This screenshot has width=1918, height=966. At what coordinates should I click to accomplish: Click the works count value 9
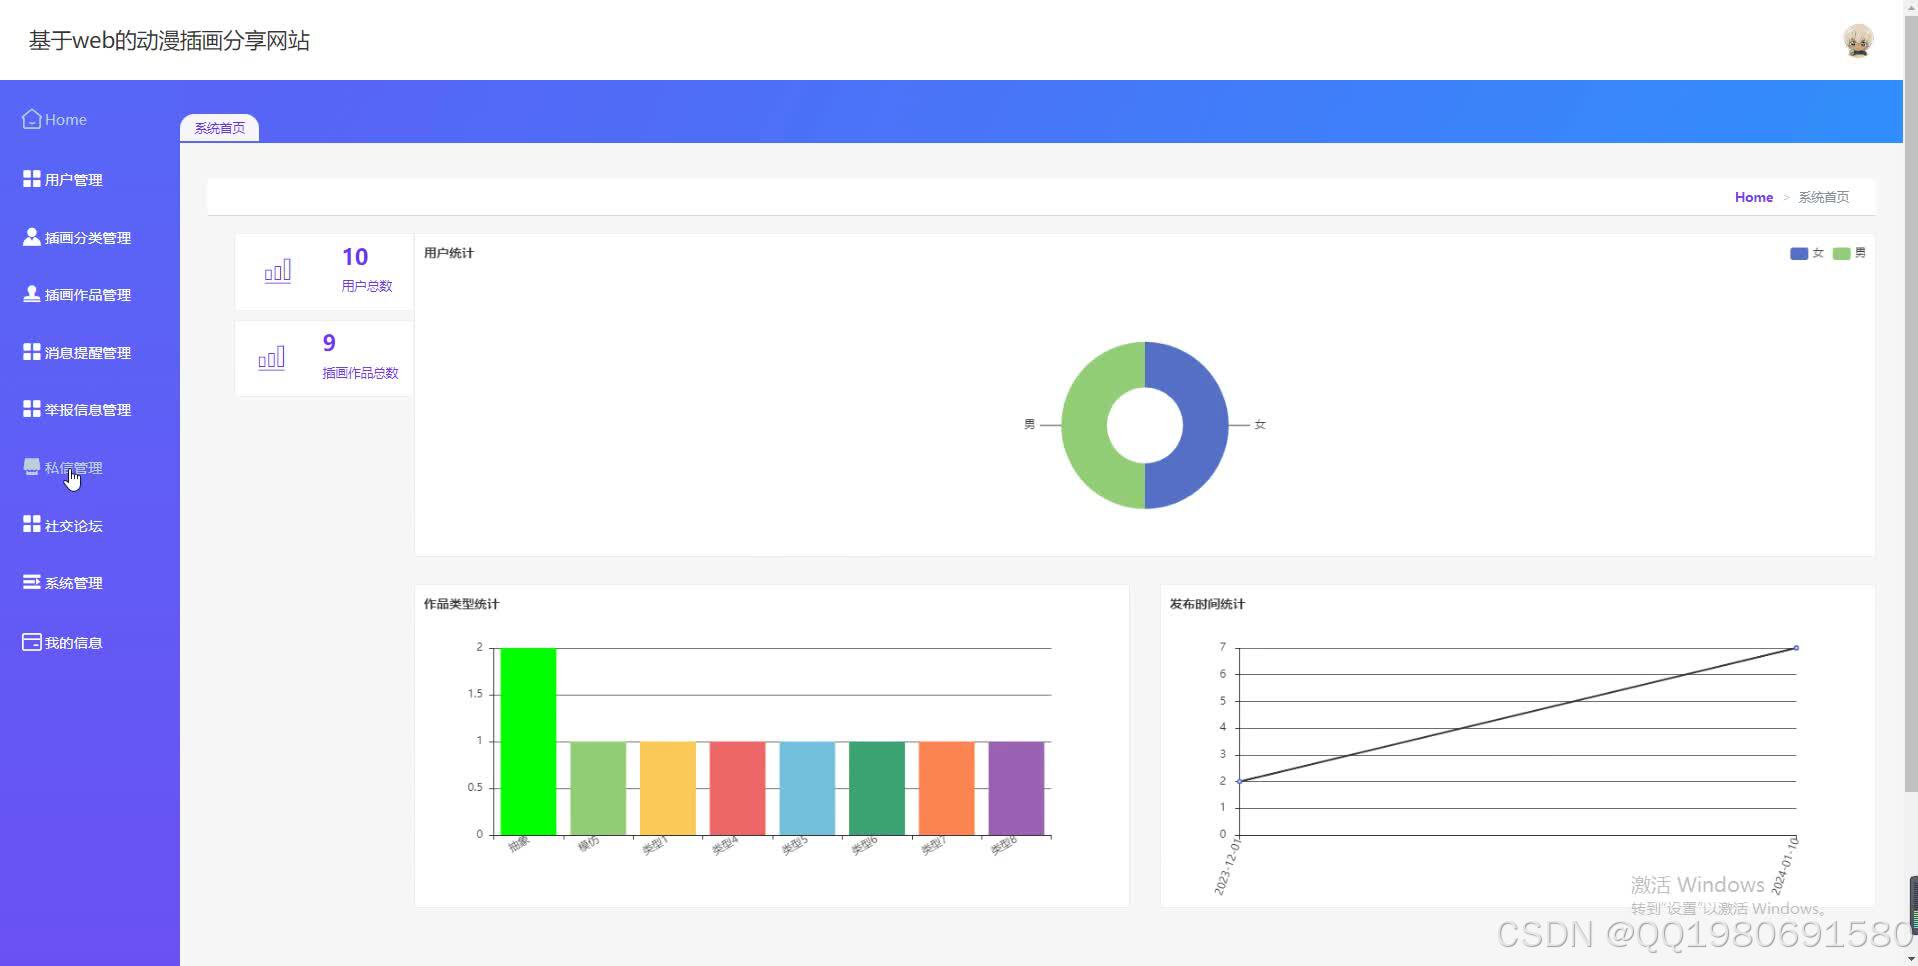[329, 343]
